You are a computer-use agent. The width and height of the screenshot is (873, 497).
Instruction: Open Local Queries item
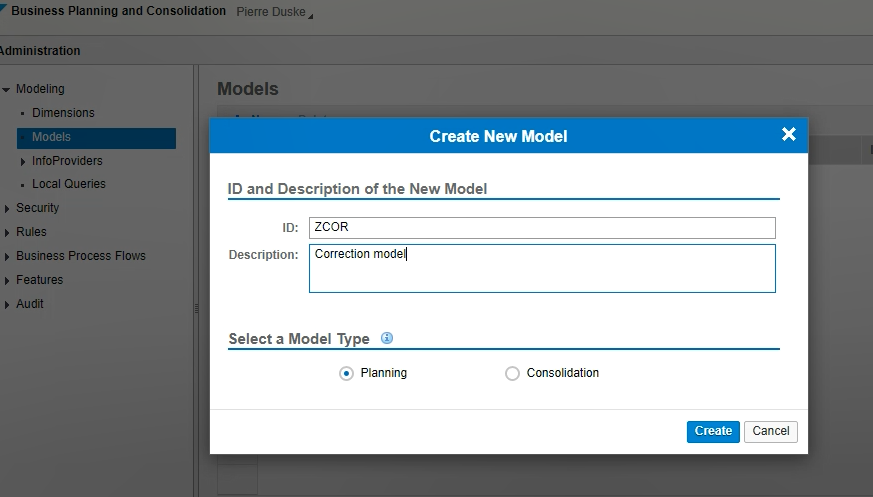pos(68,184)
